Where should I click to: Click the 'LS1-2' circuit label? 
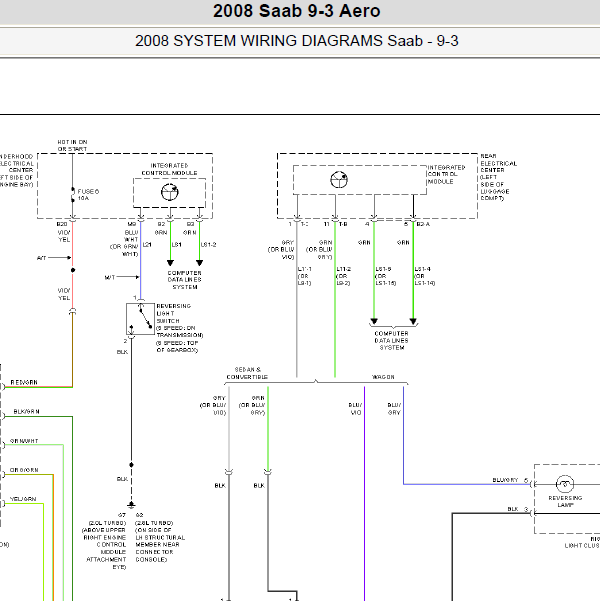pyautogui.click(x=209, y=245)
